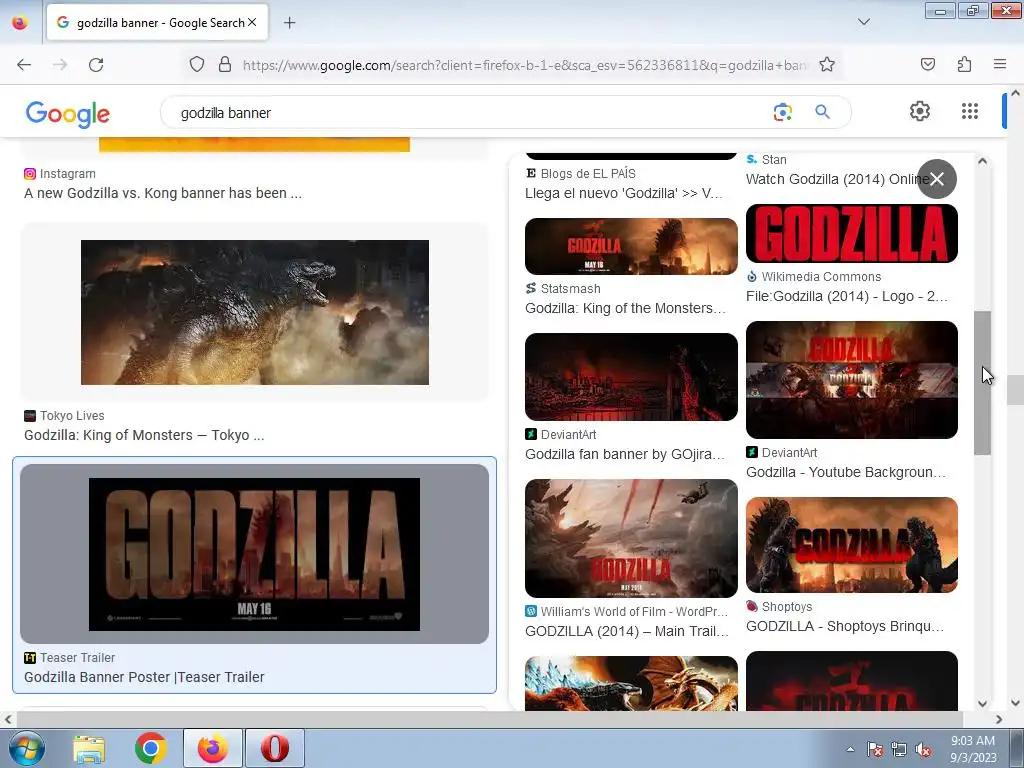Open the Google apps grid
The image size is (1024, 768).
click(x=970, y=111)
